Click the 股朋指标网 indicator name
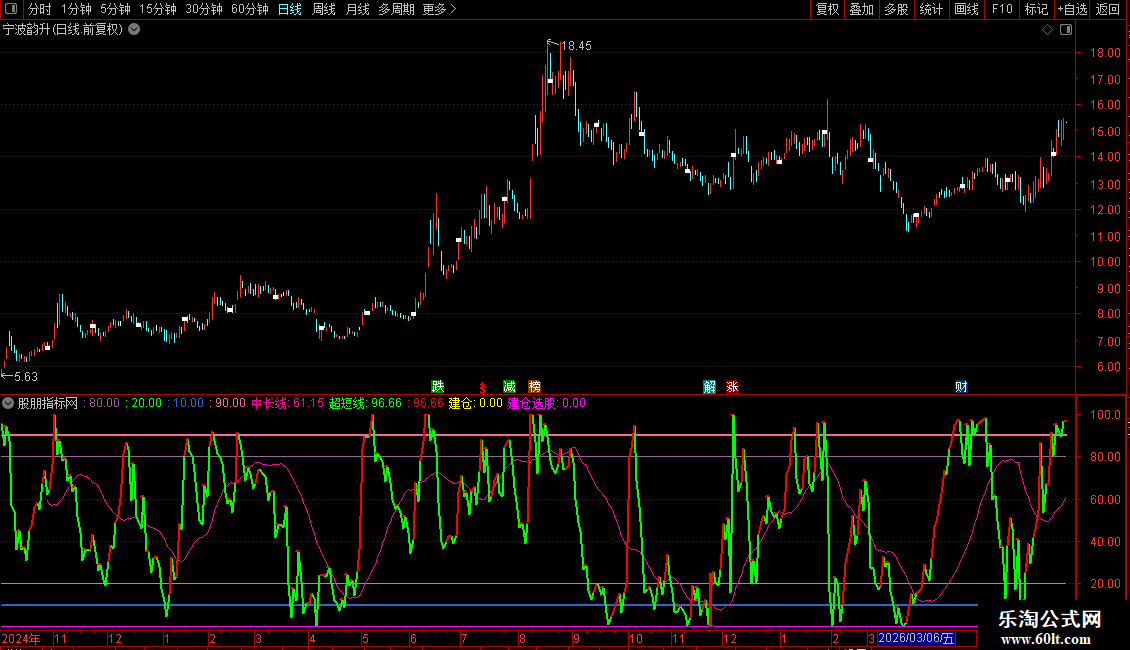 click(48, 404)
